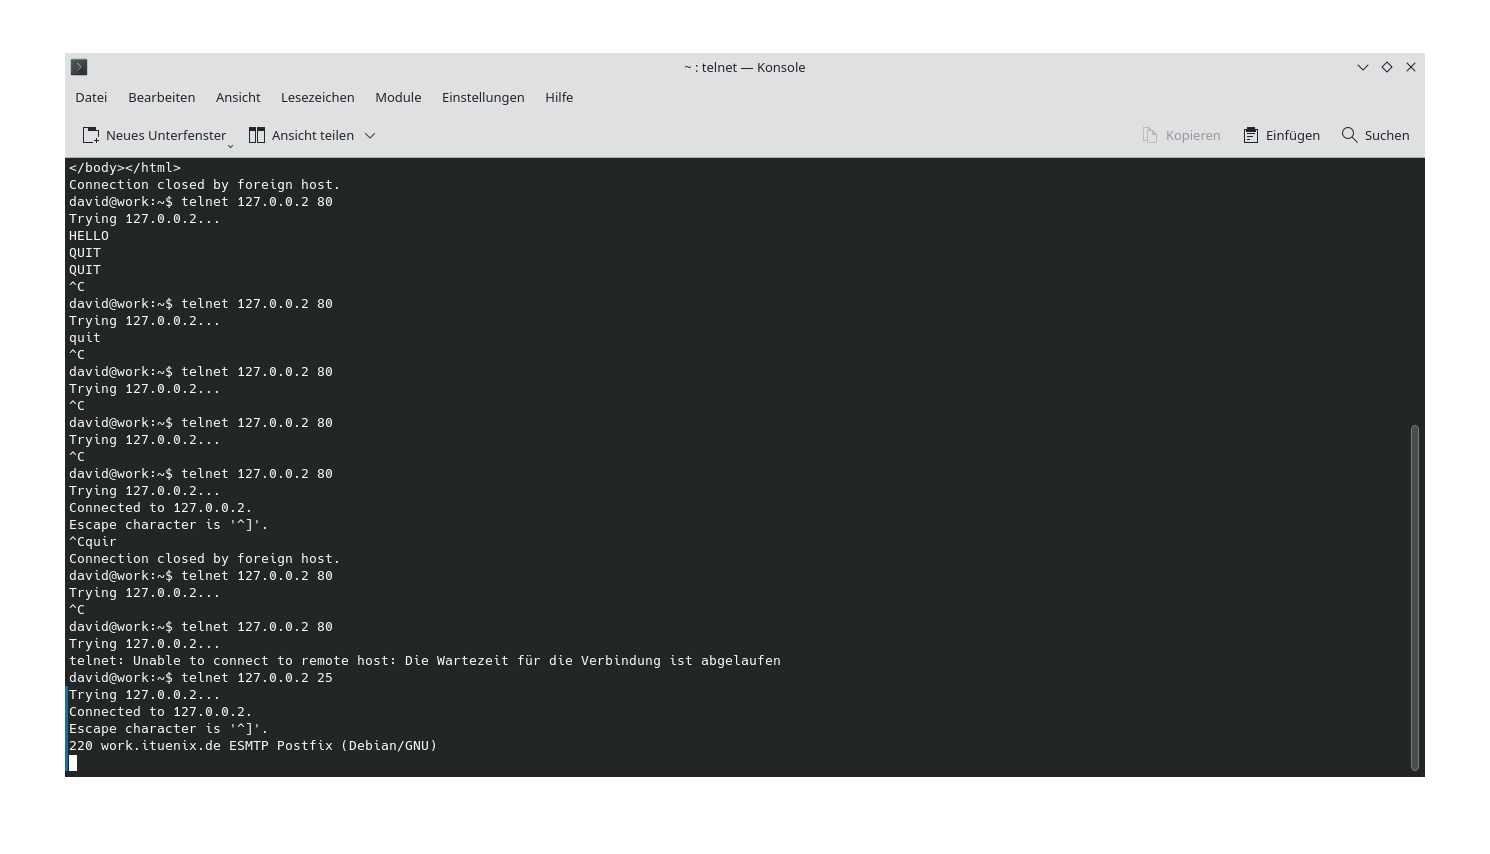Click the Konsole icon in the title bar
Image resolution: width=1490 pixels, height=854 pixels.
(79, 67)
